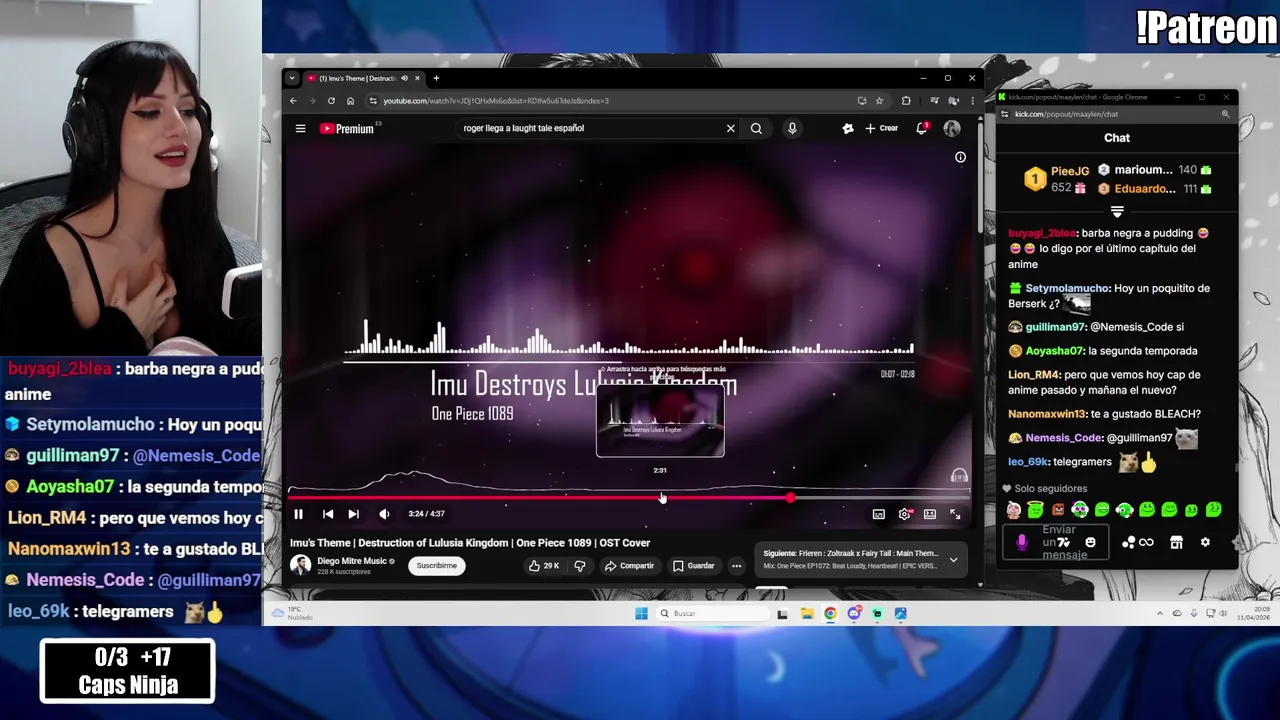Click the purple microphone icon in chat input
Image resolution: width=1280 pixels, height=720 pixels.
pos(1021,542)
